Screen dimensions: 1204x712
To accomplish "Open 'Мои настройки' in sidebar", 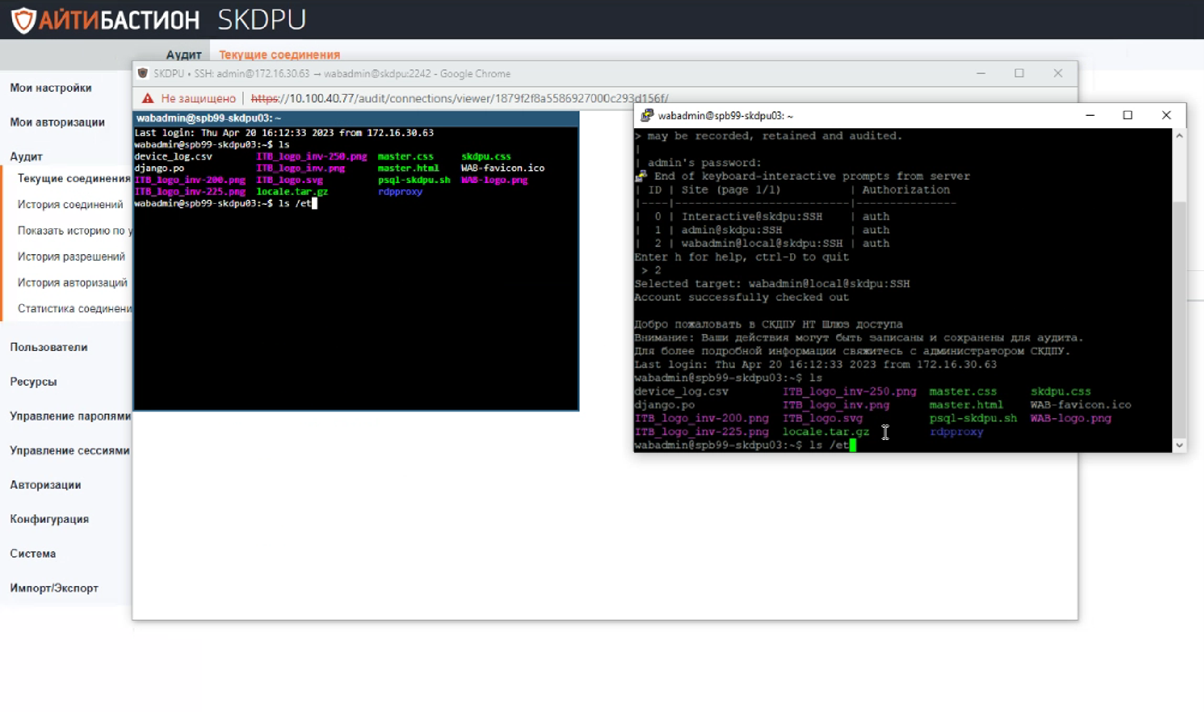I will [x=51, y=88].
